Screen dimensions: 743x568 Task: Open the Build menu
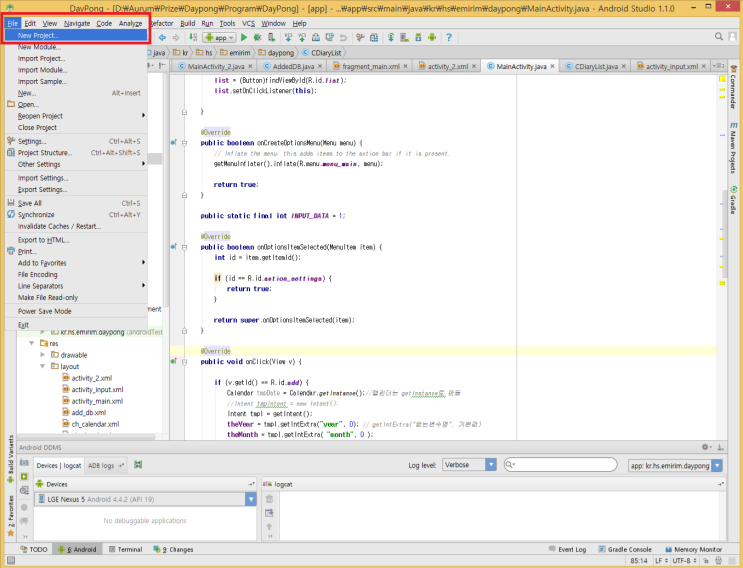coord(188,23)
